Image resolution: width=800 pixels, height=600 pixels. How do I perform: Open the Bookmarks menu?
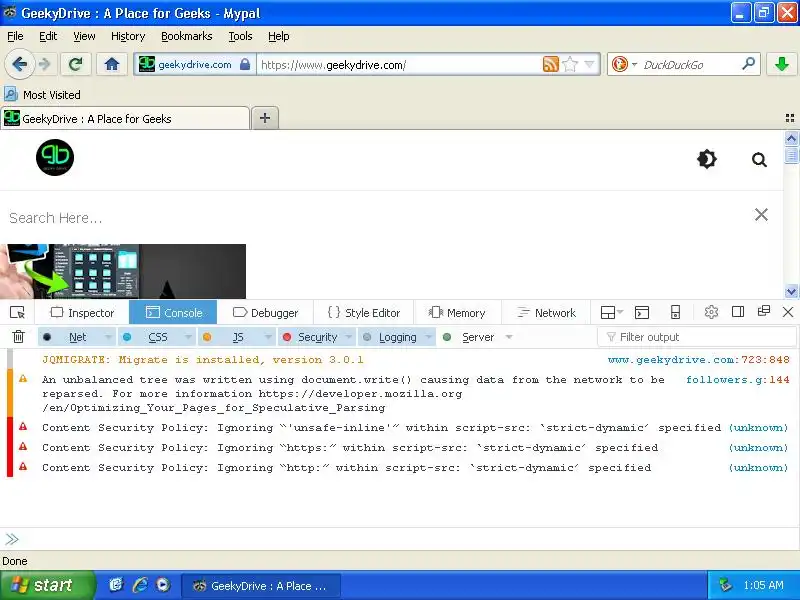tap(186, 36)
